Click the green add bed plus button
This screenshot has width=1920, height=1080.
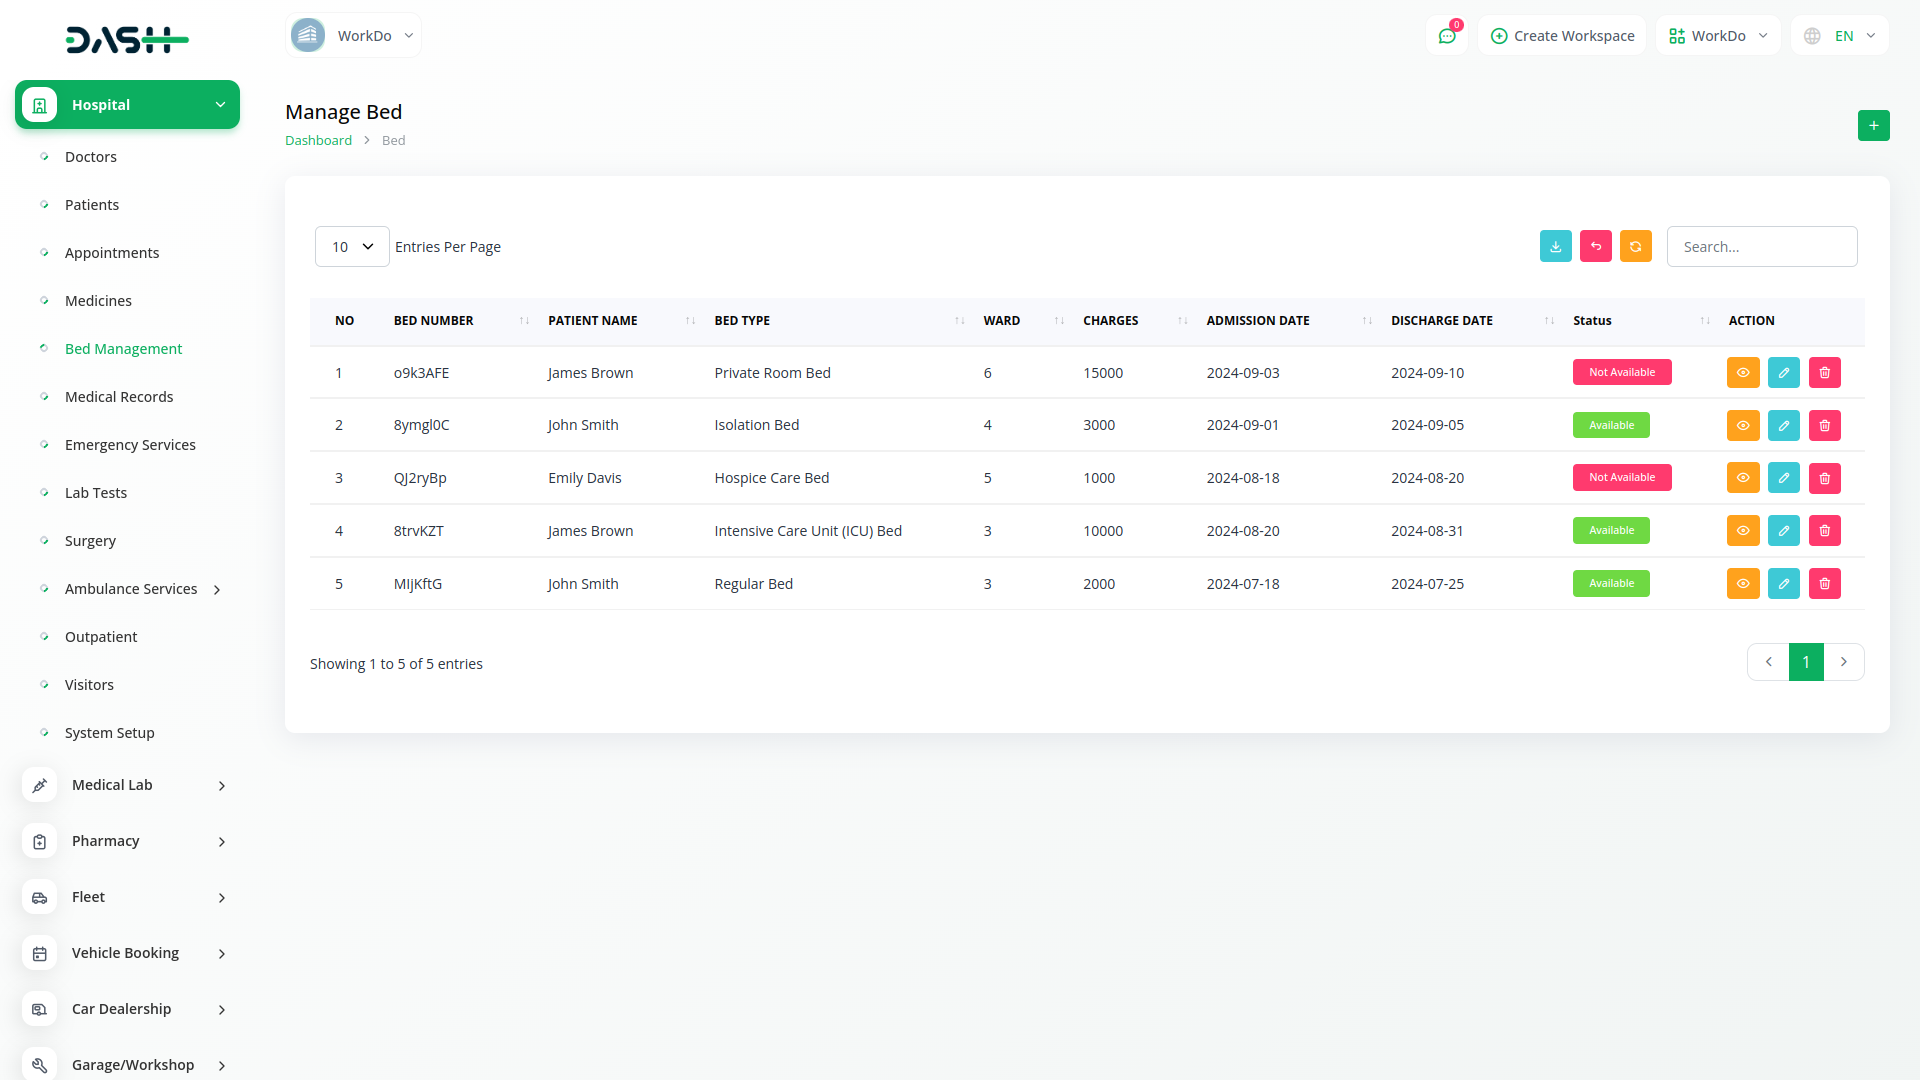pyautogui.click(x=1873, y=125)
